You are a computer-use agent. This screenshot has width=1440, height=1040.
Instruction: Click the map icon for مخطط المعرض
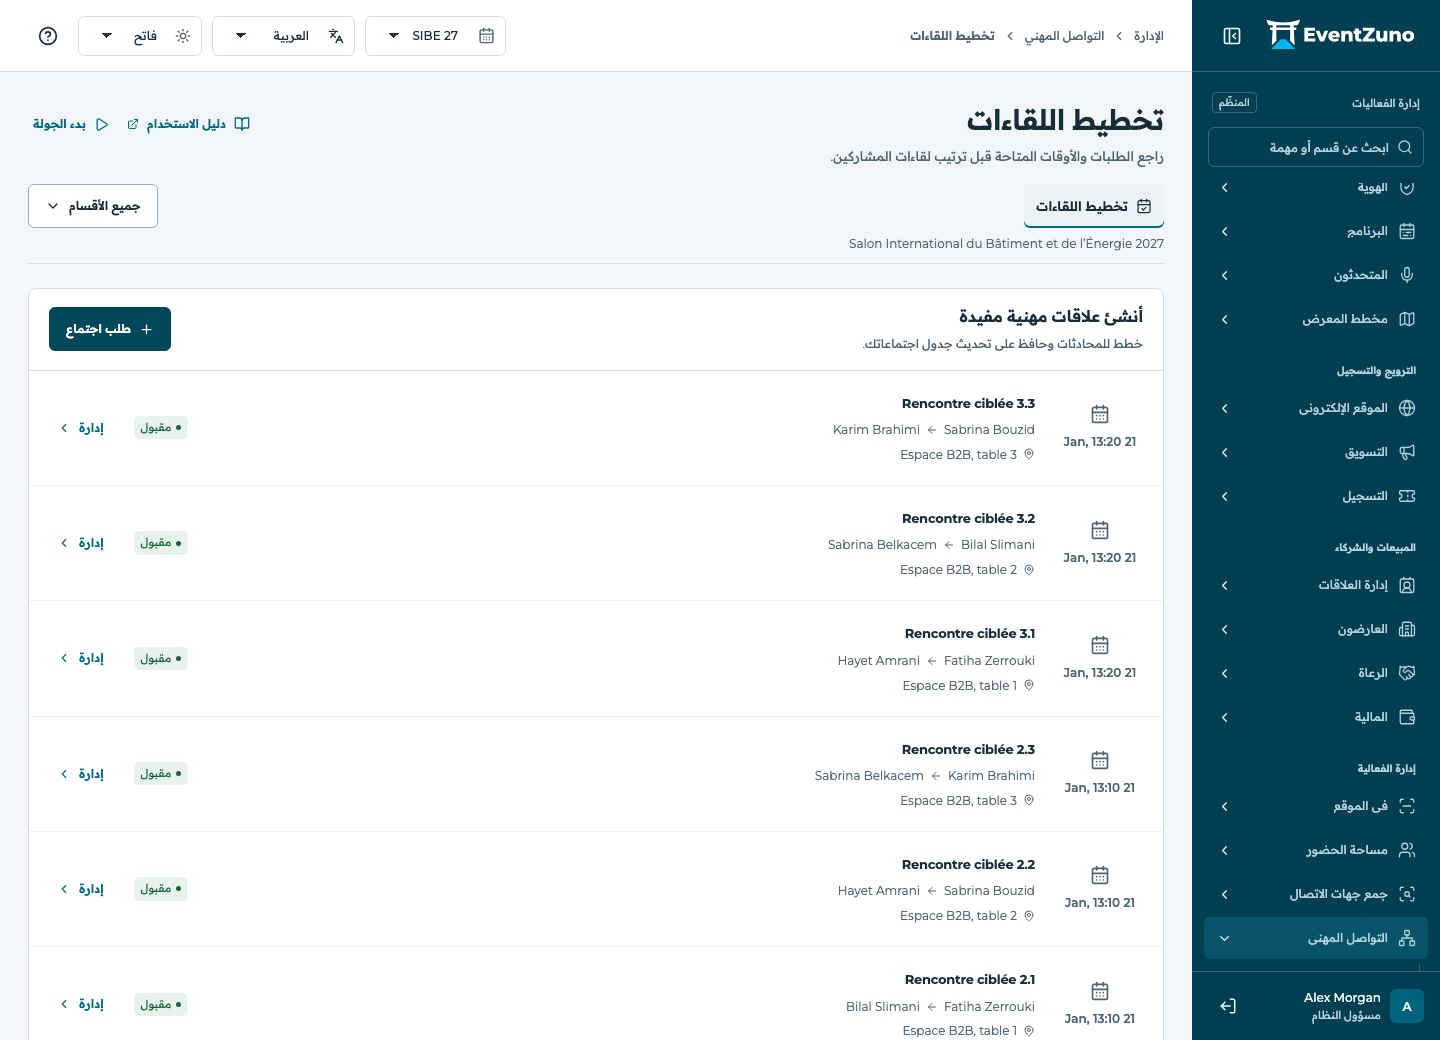[x=1407, y=319]
